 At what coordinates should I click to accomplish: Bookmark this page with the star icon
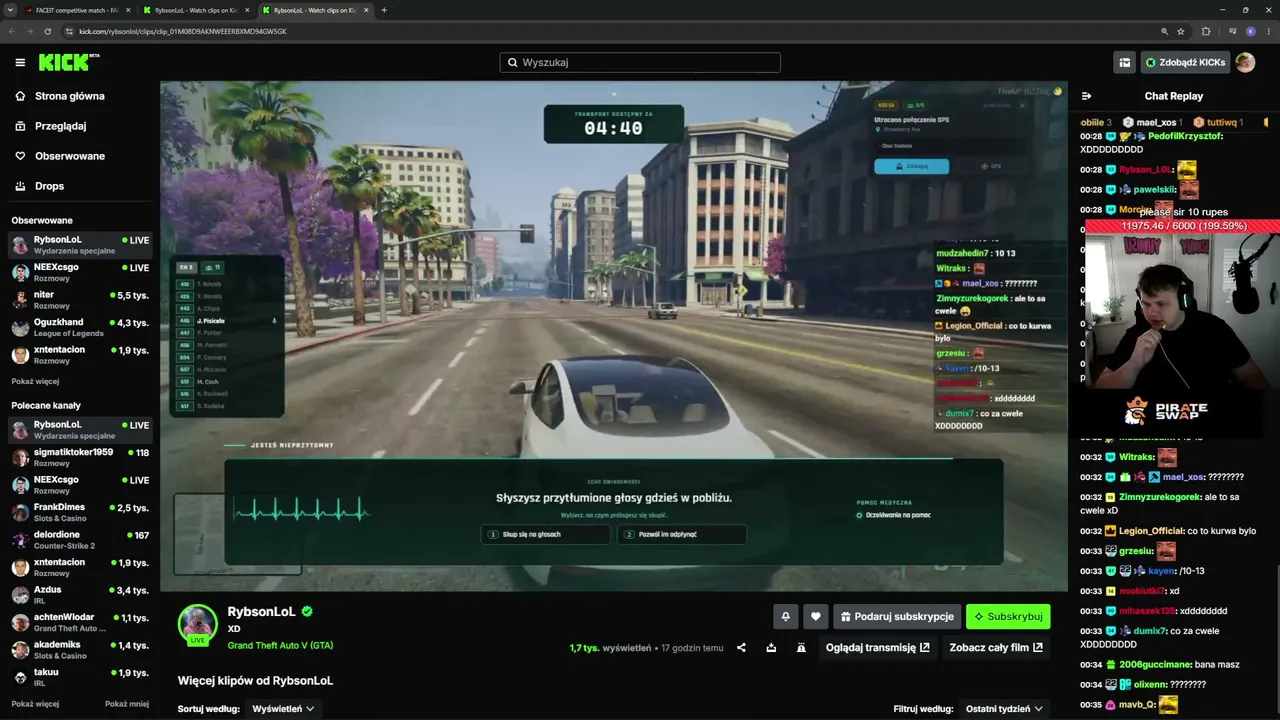tap(1181, 31)
